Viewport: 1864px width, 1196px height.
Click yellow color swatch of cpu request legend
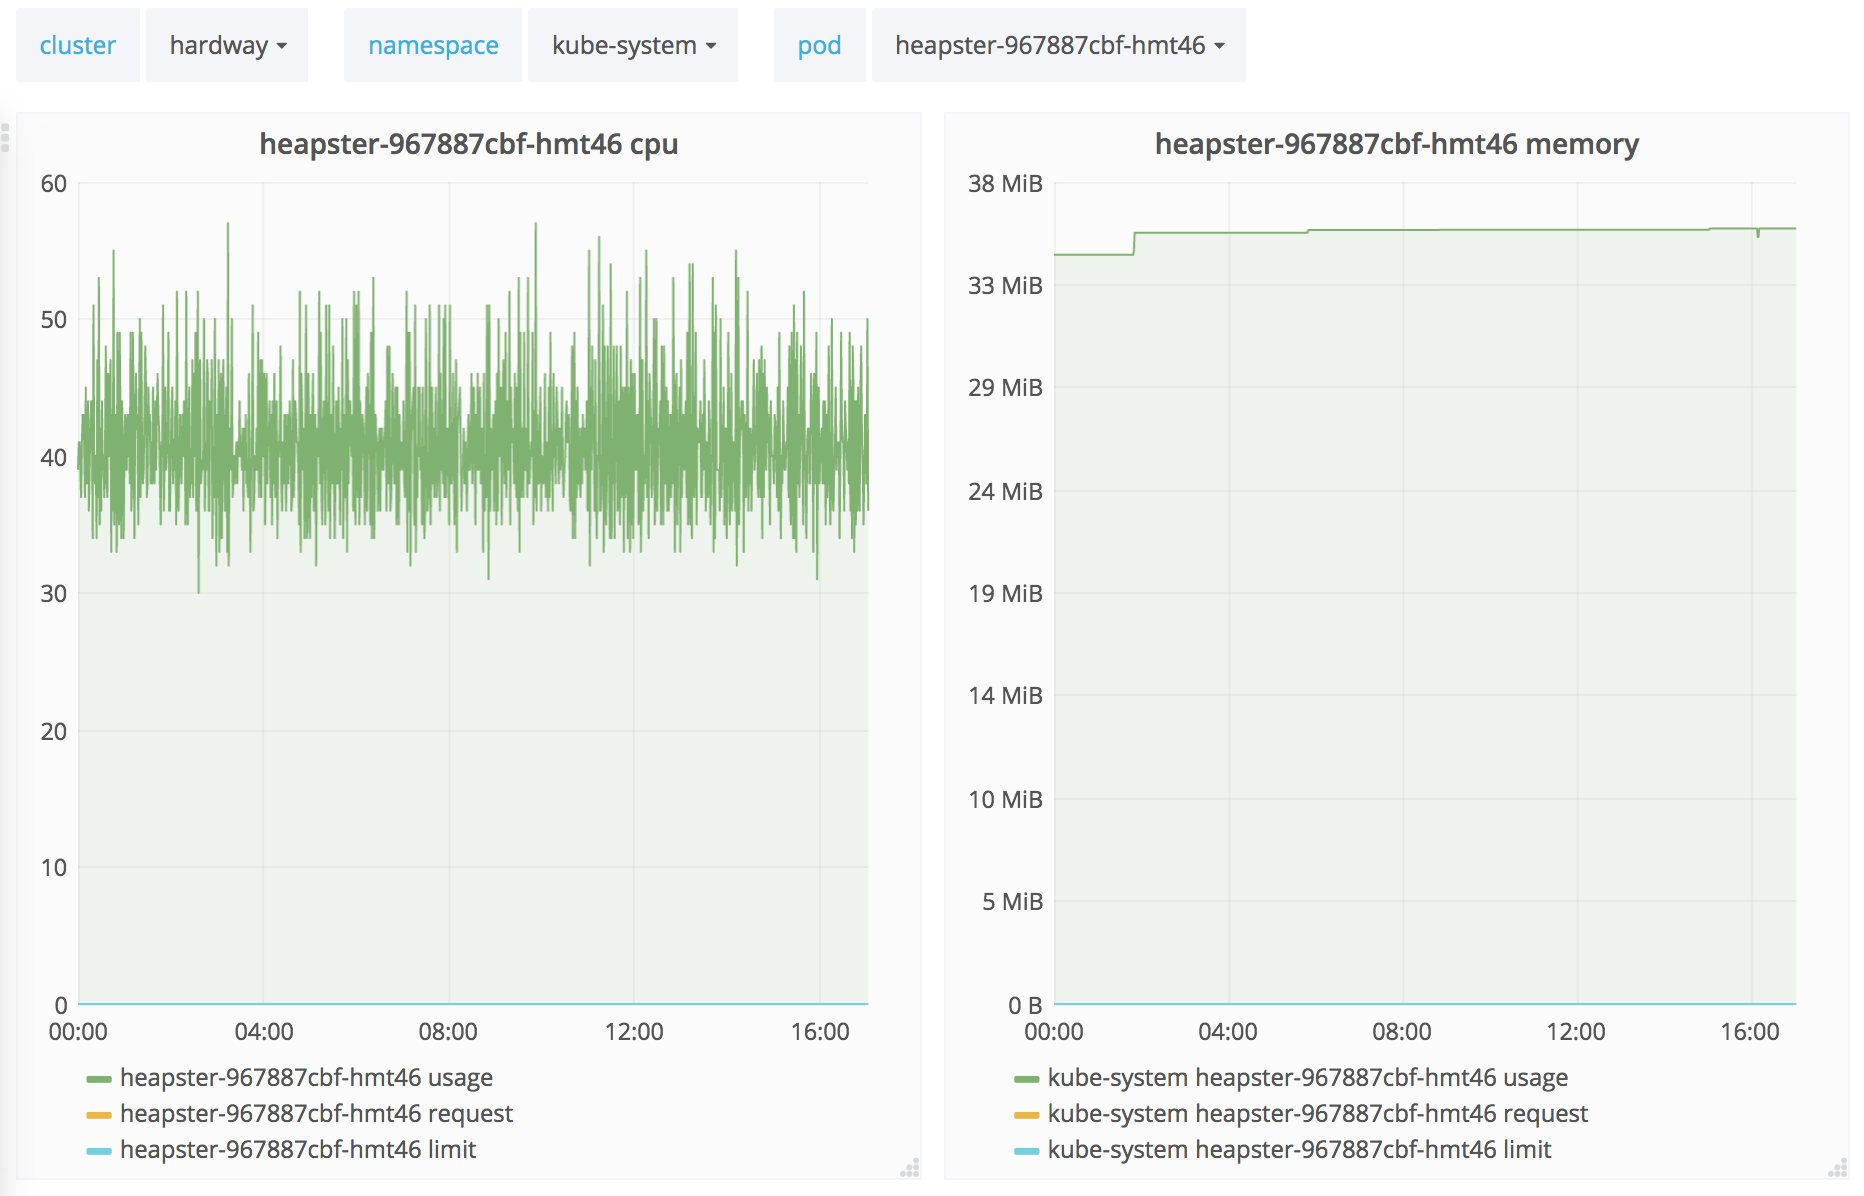point(99,1115)
